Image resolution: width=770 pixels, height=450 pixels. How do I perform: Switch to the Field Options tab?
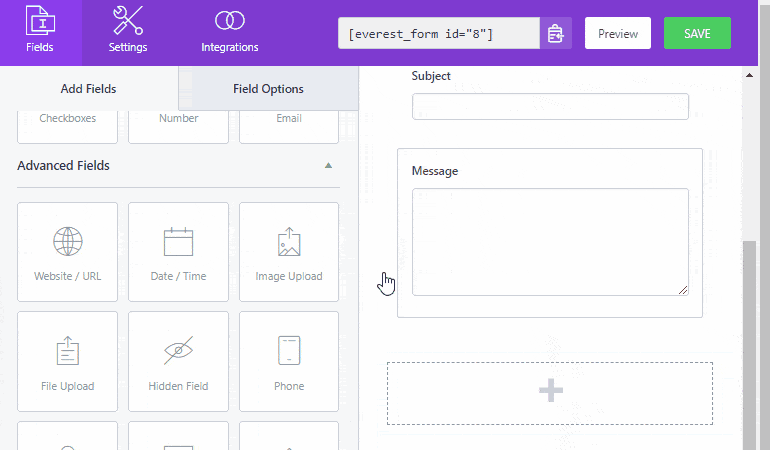pyautogui.click(x=268, y=88)
